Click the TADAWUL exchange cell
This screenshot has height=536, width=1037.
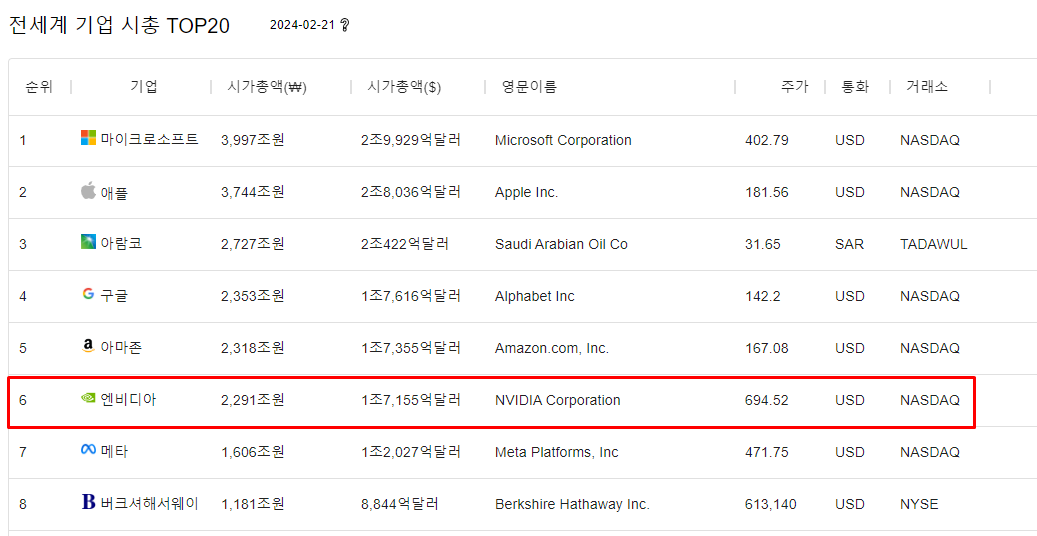tap(934, 244)
